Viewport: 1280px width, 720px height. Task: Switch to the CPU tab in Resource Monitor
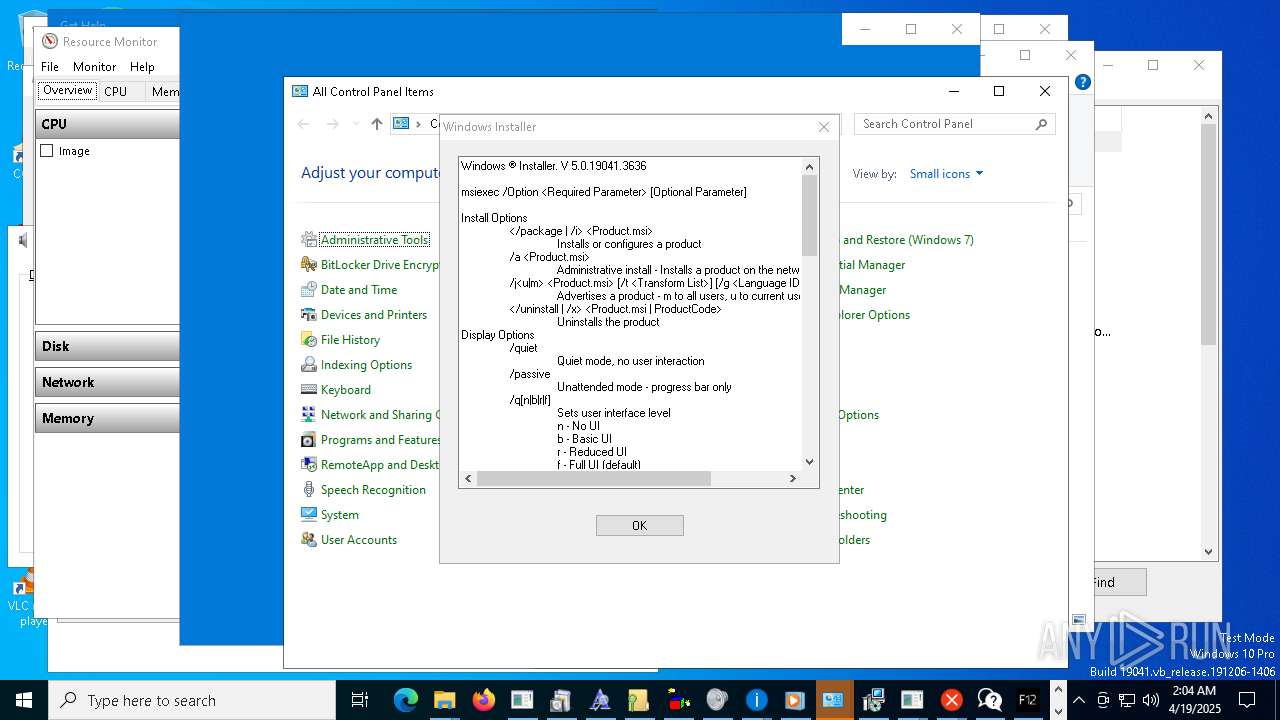(116, 91)
